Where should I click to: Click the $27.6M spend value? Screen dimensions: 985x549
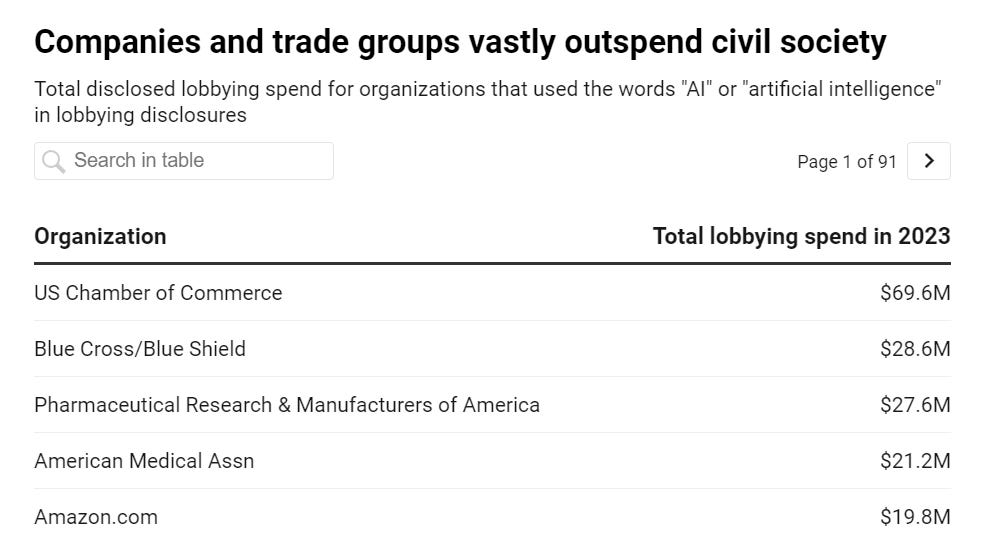914,405
